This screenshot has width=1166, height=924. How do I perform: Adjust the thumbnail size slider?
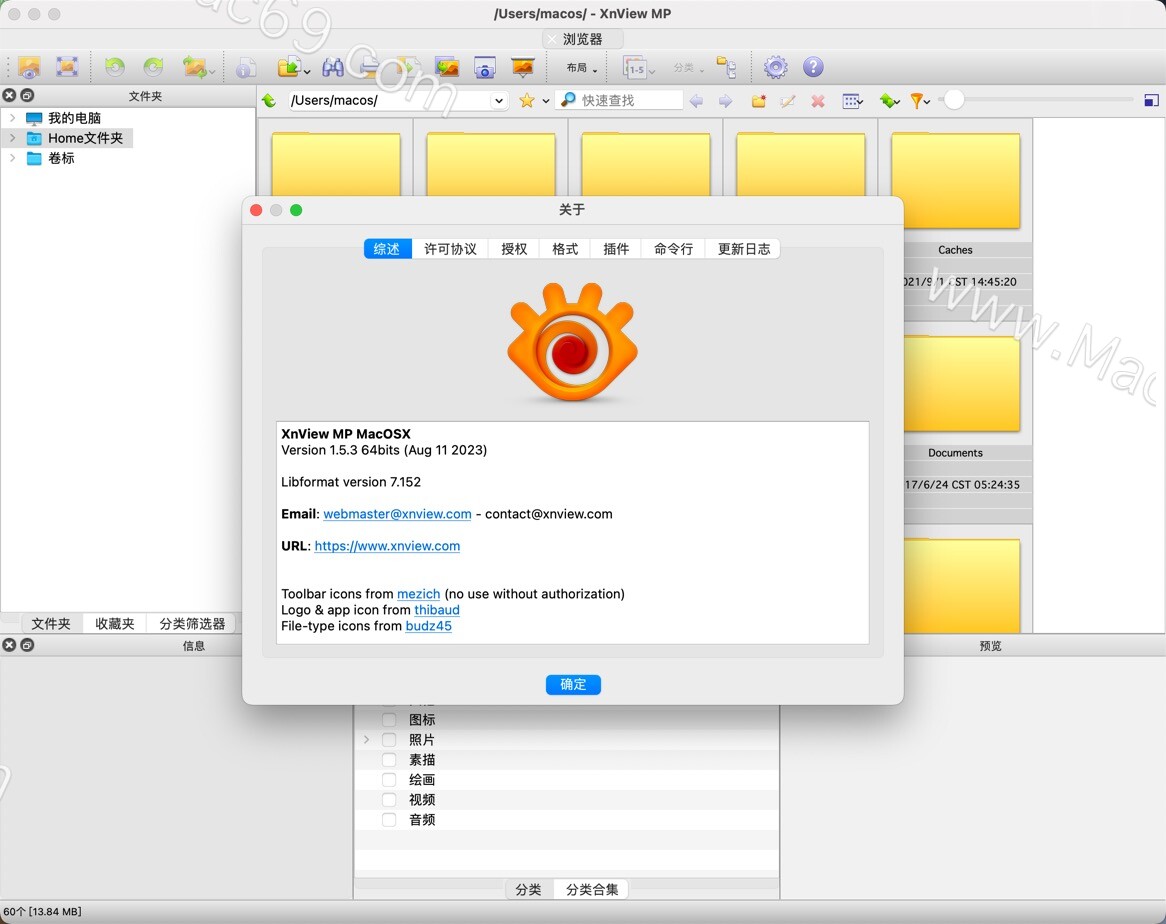click(x=955, y=100)
